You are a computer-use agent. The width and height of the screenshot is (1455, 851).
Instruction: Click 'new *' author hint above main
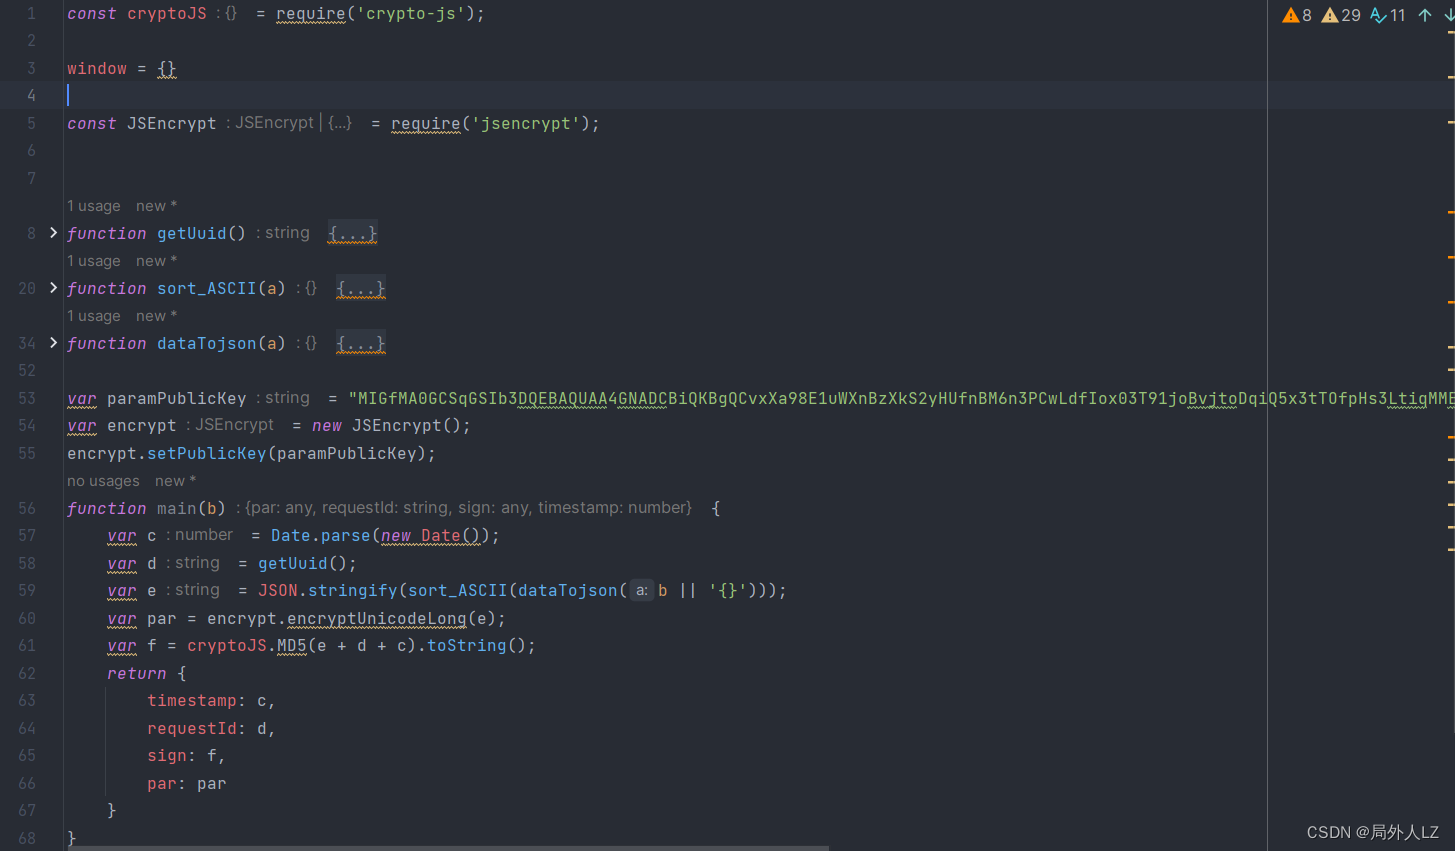pos(175,481)
